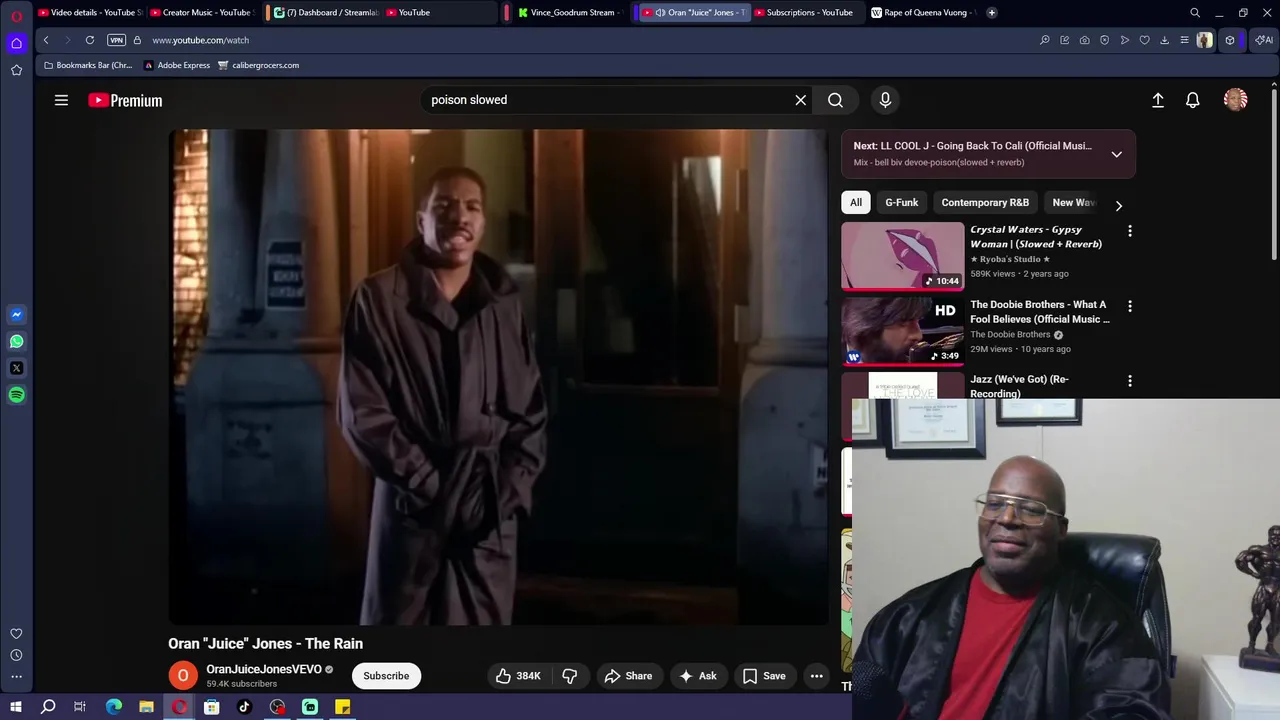Screen dimensions: 1280x720
Task: Switch to Subscriptions YouTube tab
Action: 805,13
